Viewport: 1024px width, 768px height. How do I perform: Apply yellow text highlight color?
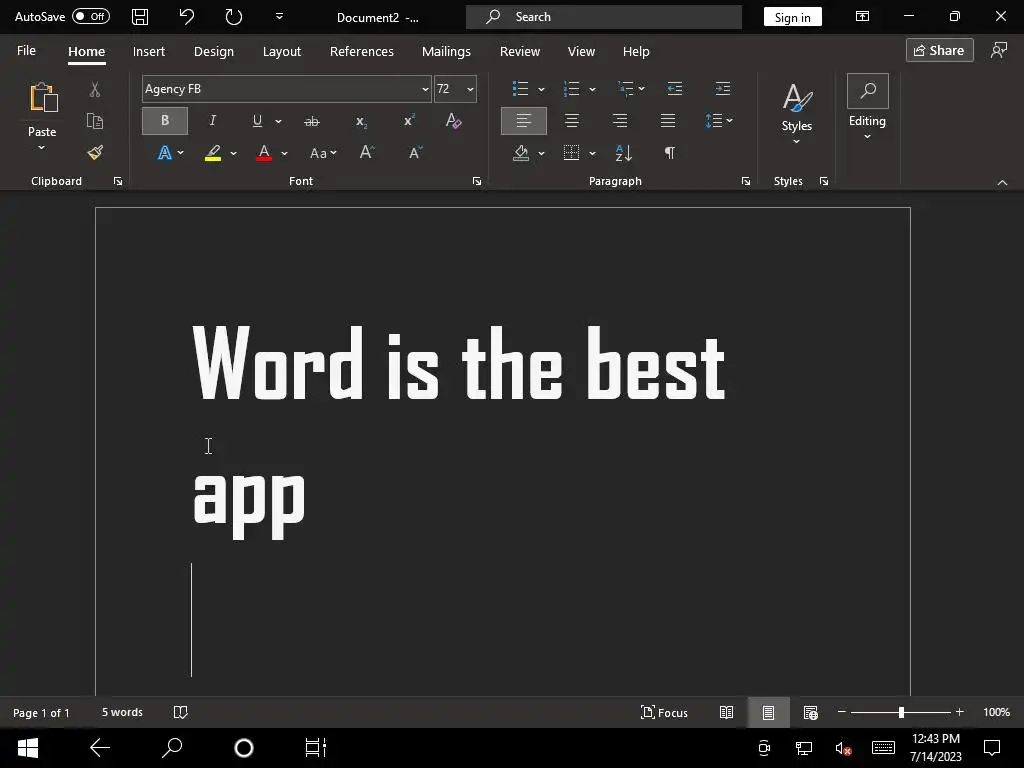(x=213, y=153)
